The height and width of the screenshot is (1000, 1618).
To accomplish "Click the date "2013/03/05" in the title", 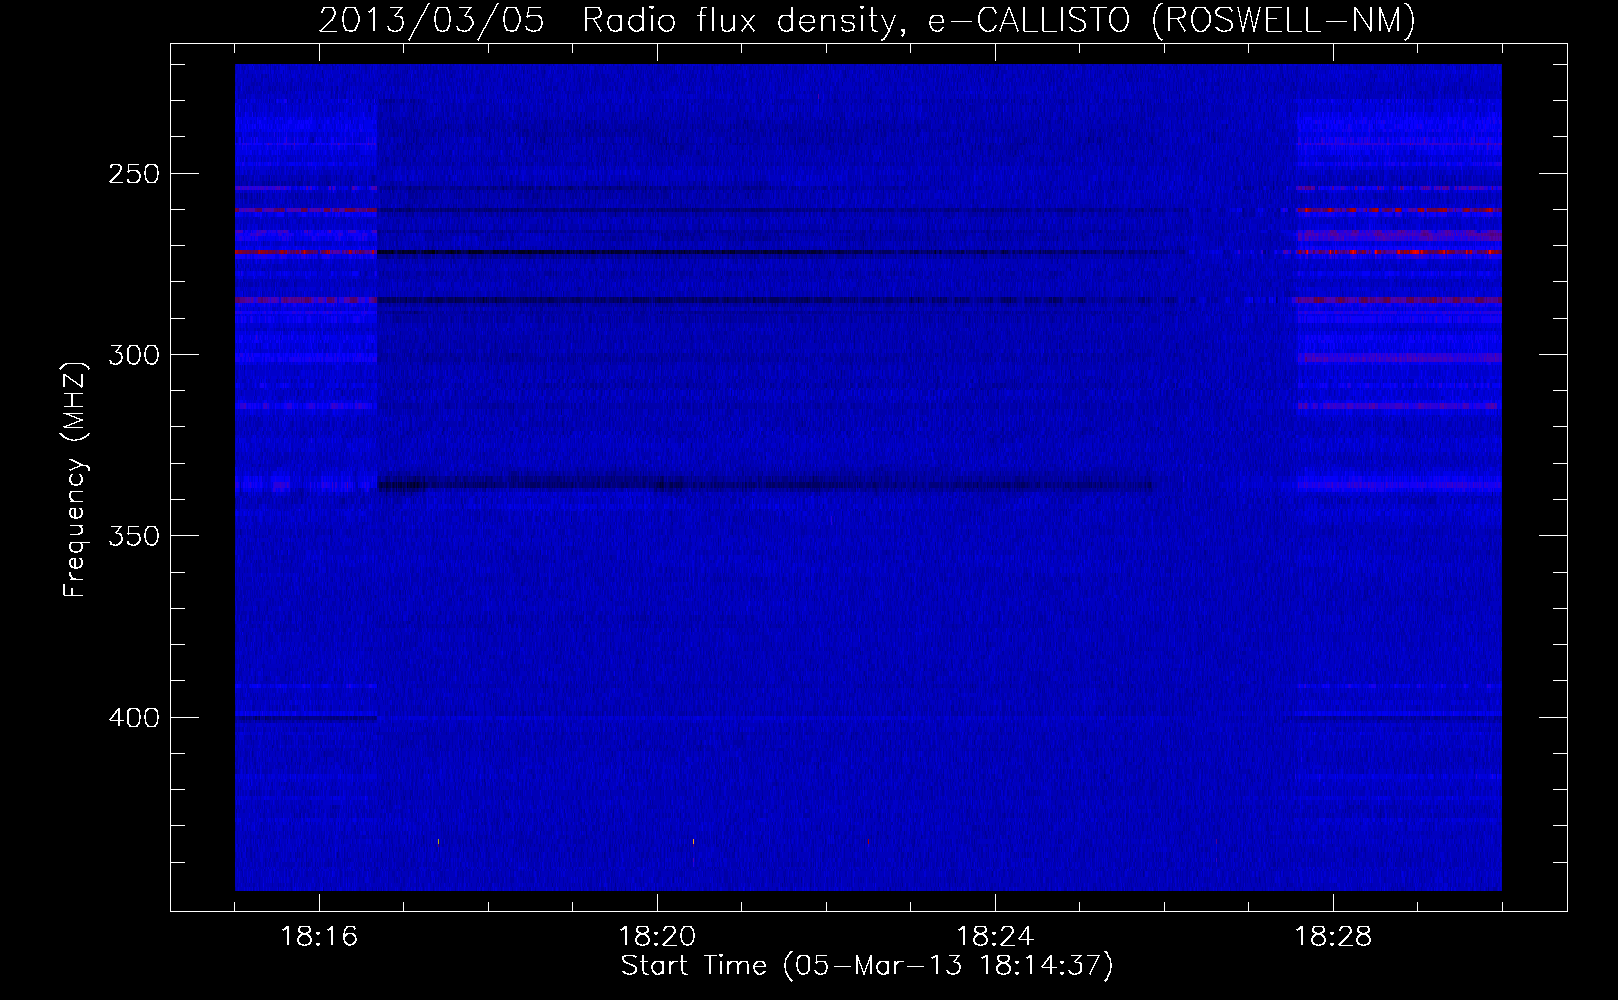I will pyautogui.click(x=431, y=21).
